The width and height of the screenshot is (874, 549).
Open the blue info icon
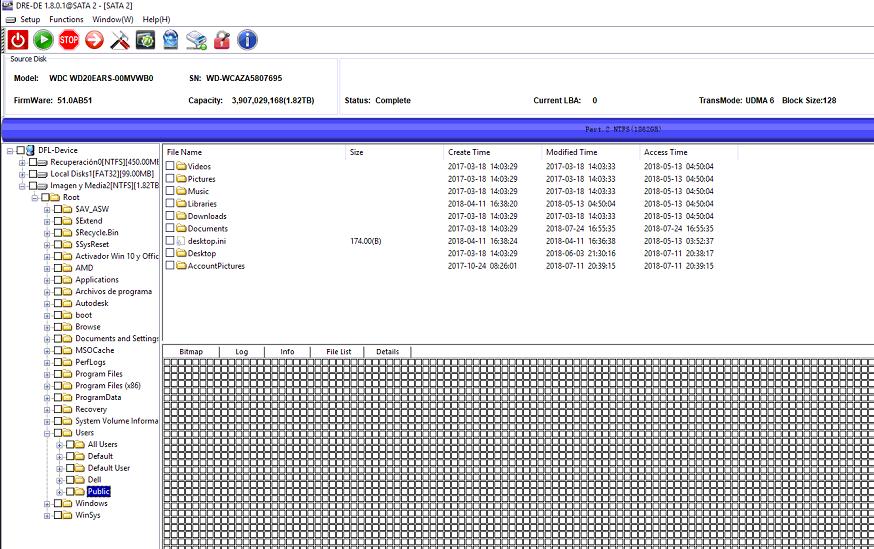[x=247, y=40]
